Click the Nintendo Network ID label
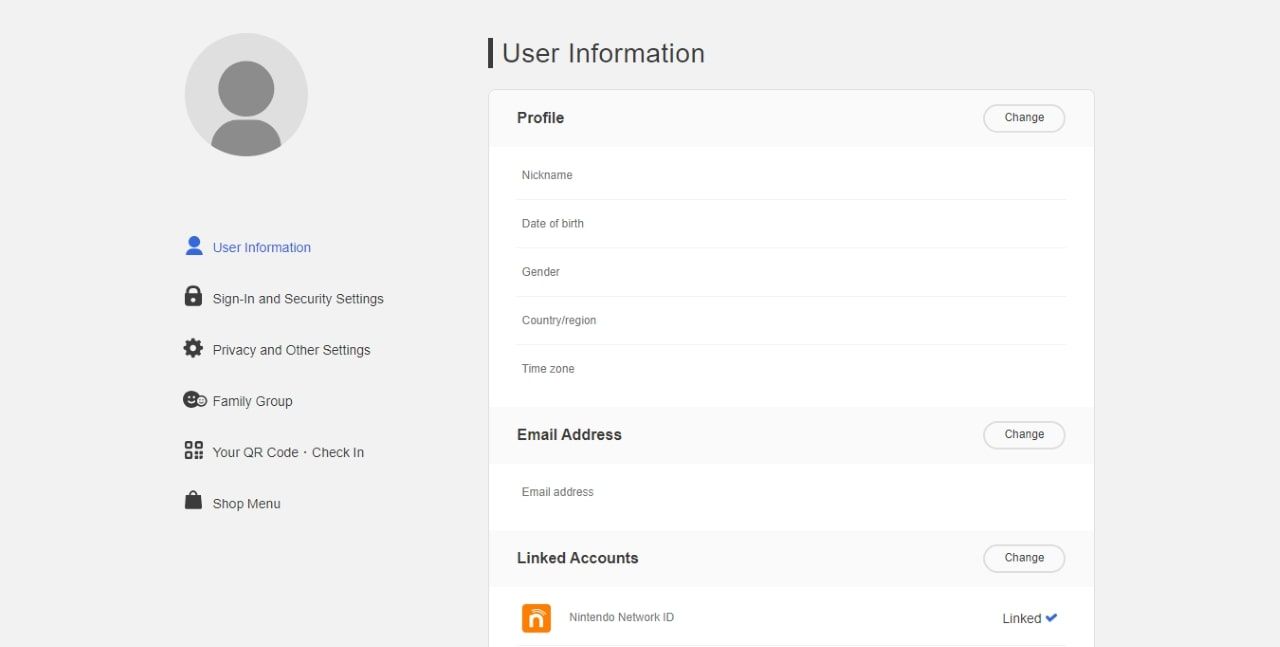 [621, 617]
